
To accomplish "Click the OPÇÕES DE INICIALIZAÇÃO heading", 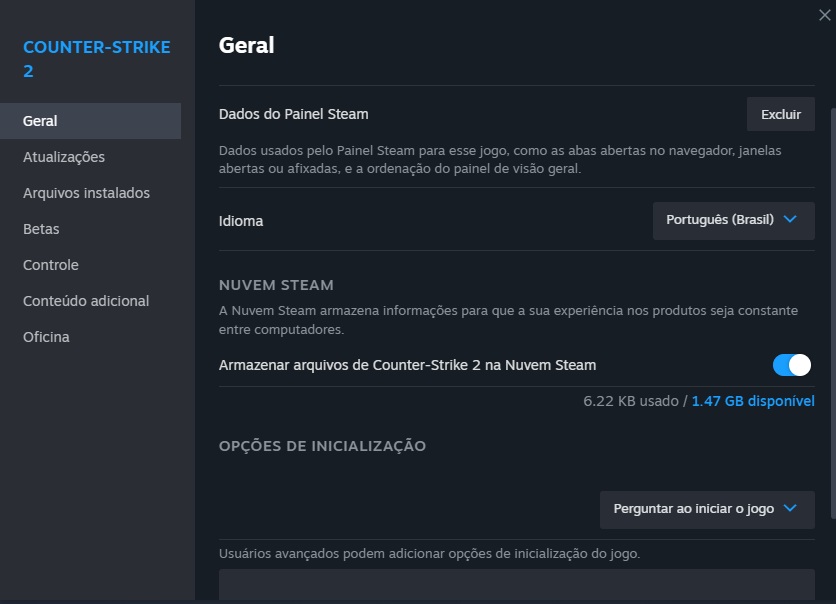I will coord(322,446).
